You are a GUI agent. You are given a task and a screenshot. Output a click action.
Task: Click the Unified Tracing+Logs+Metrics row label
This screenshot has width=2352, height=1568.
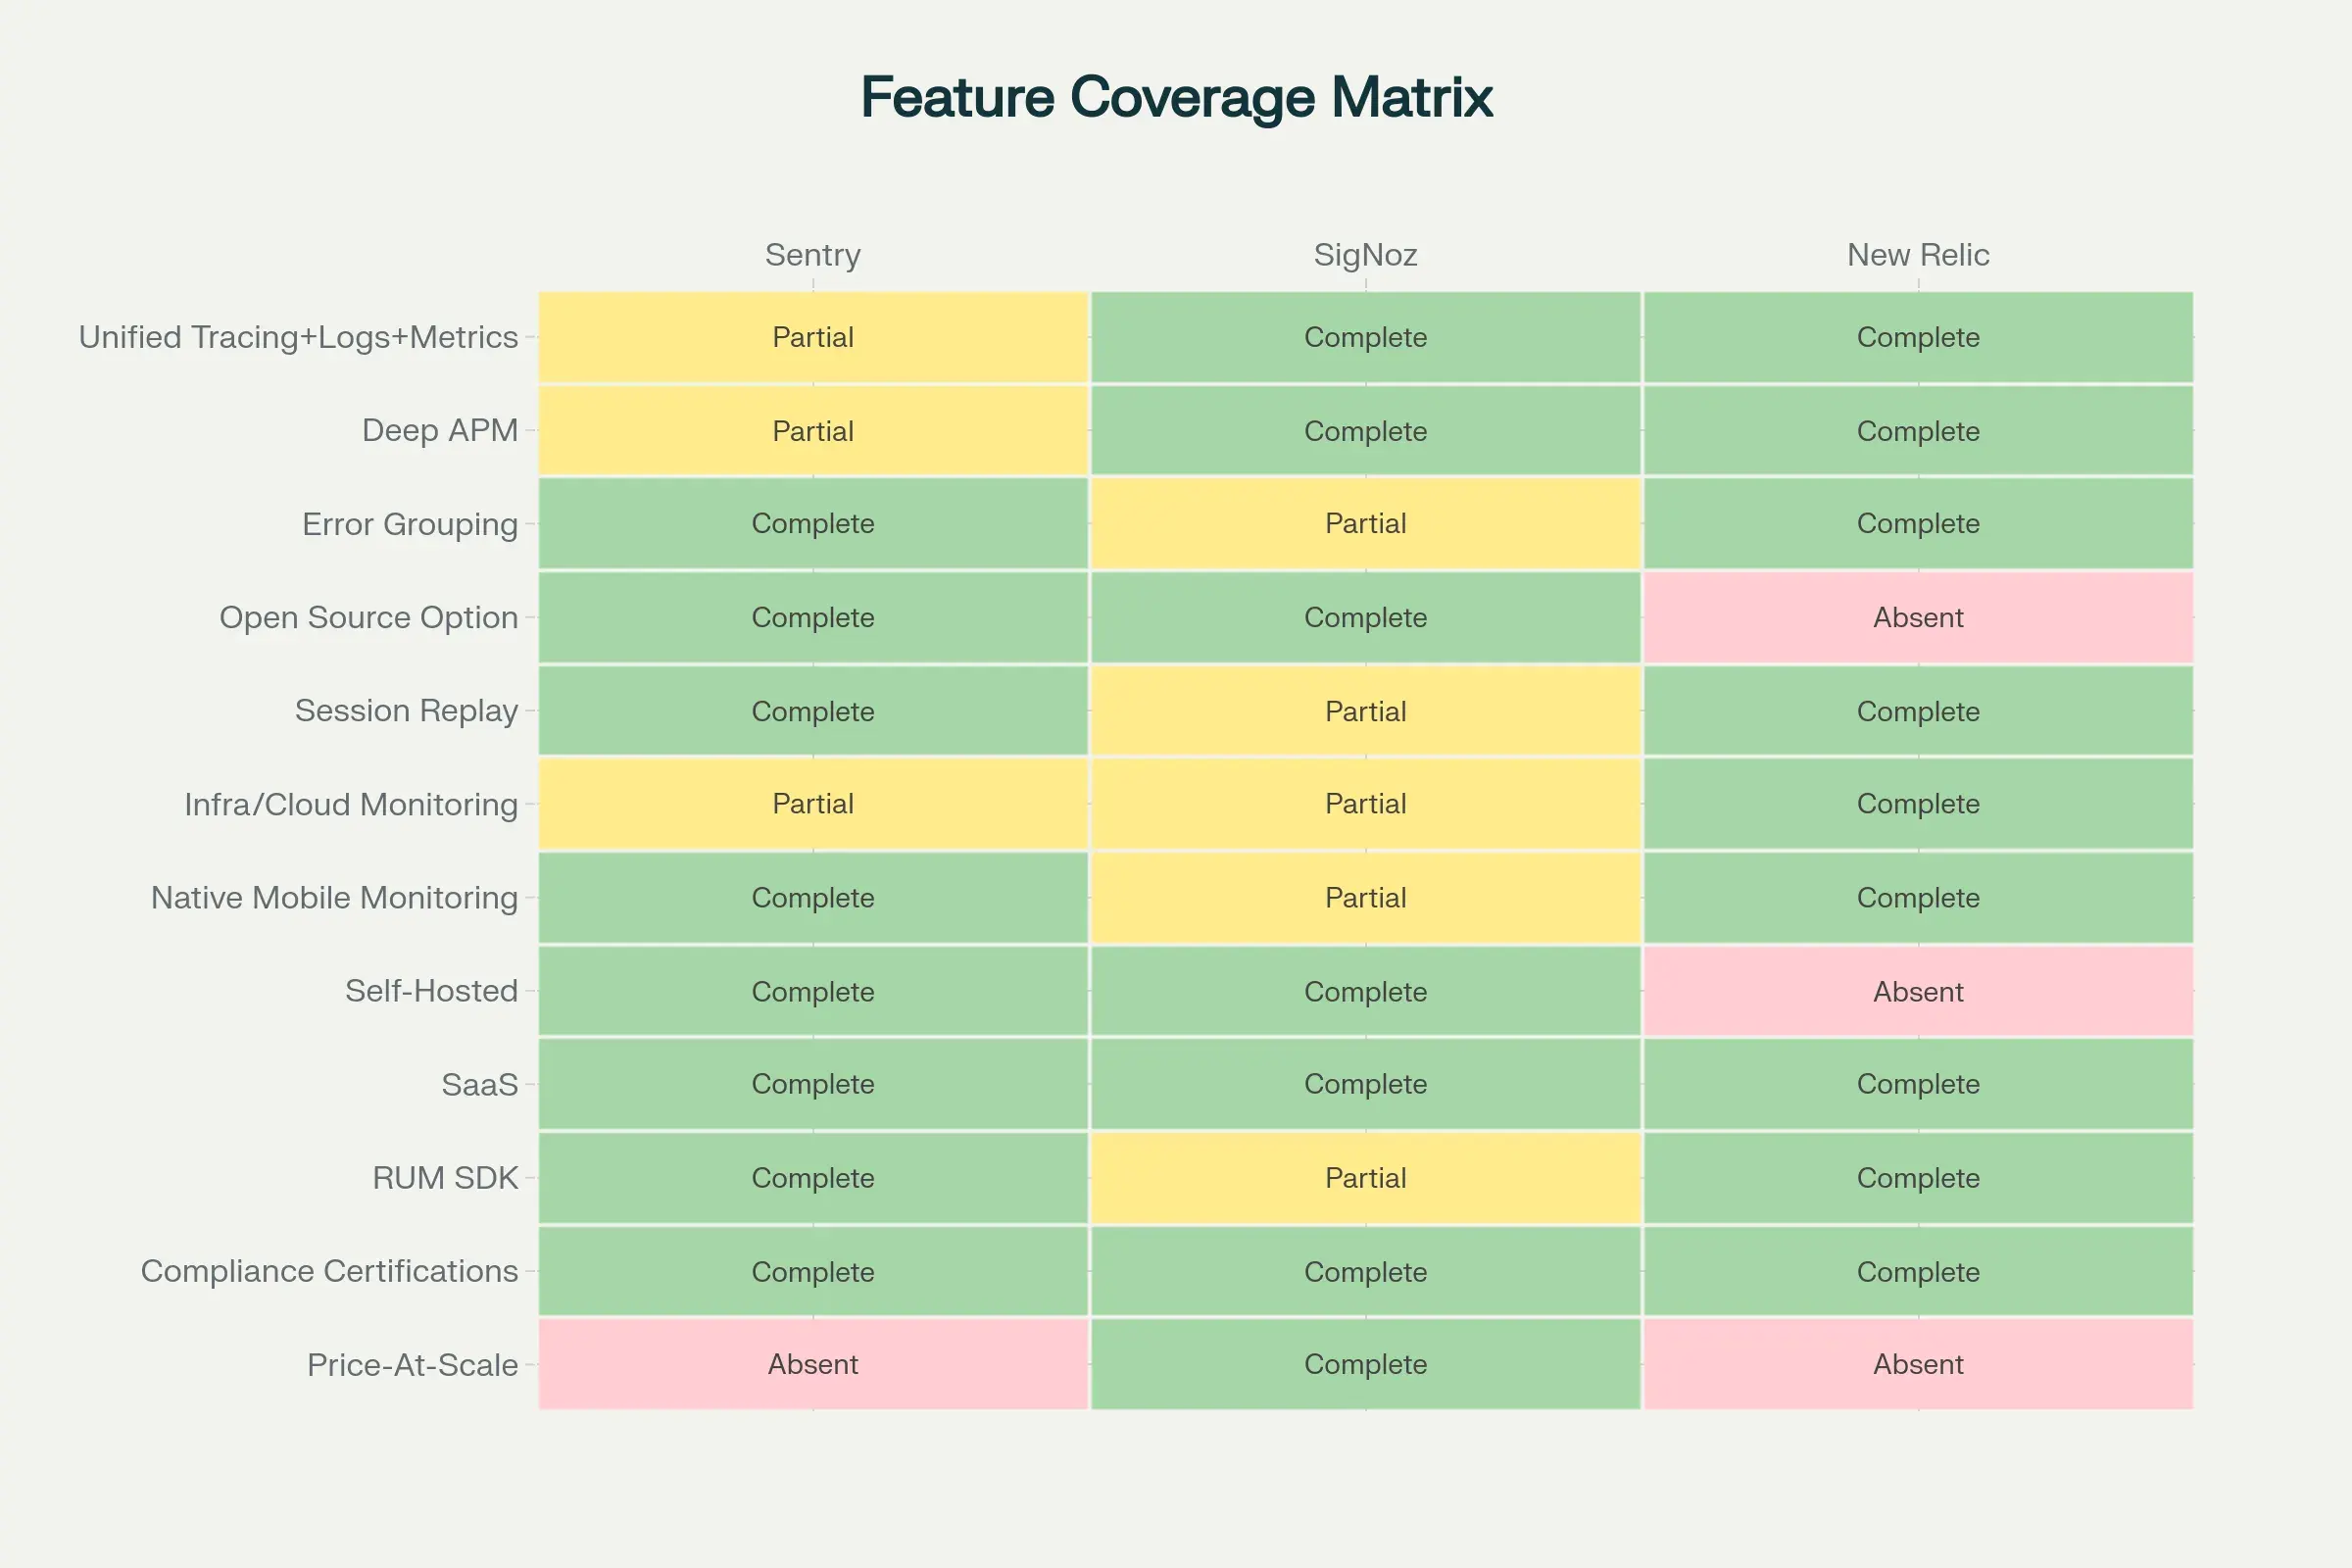(298, 337)
